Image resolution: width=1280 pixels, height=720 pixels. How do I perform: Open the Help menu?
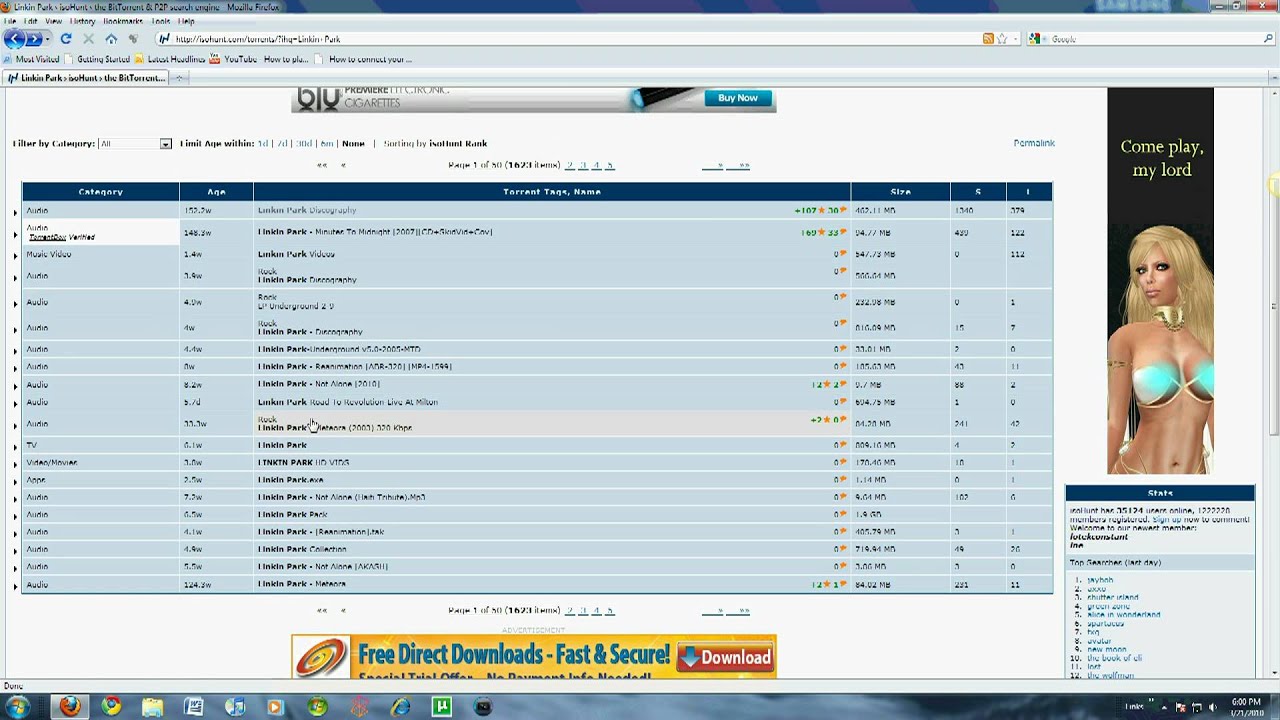pos(186,21)
